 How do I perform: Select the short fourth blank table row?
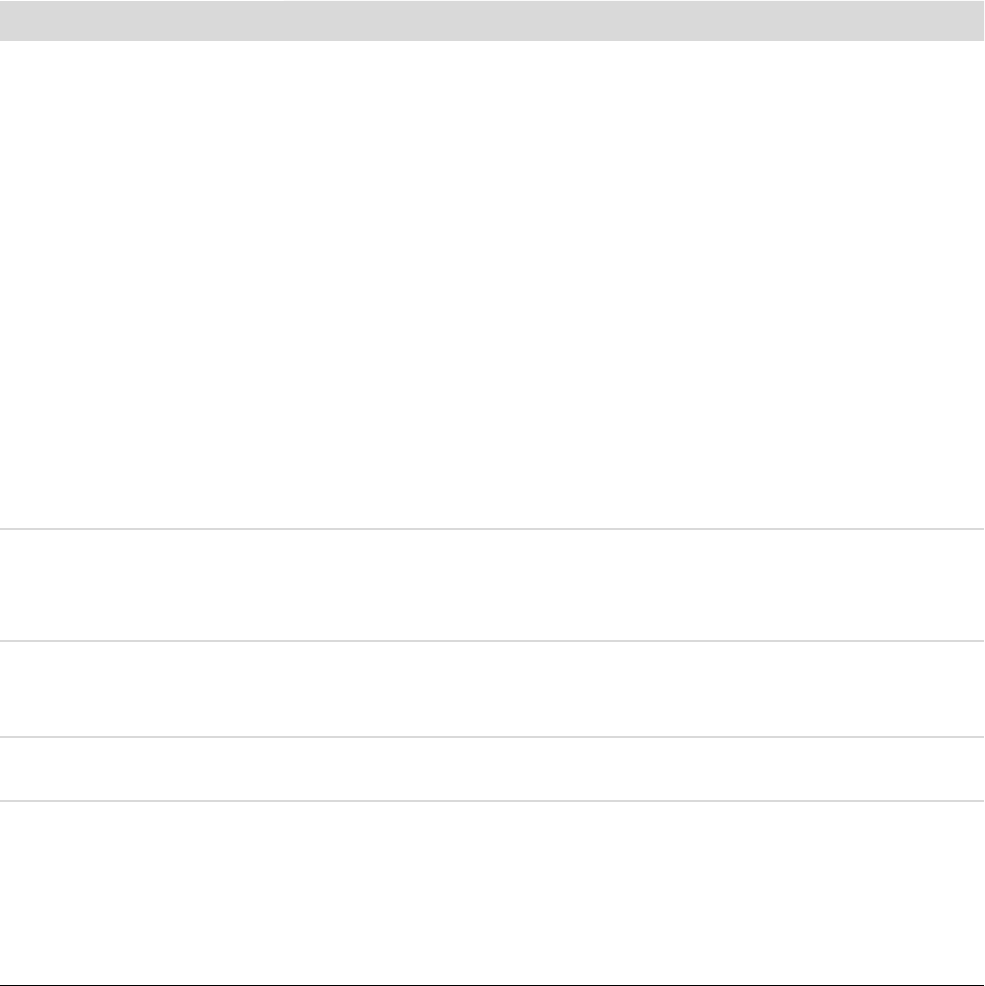tap(492, 769)
